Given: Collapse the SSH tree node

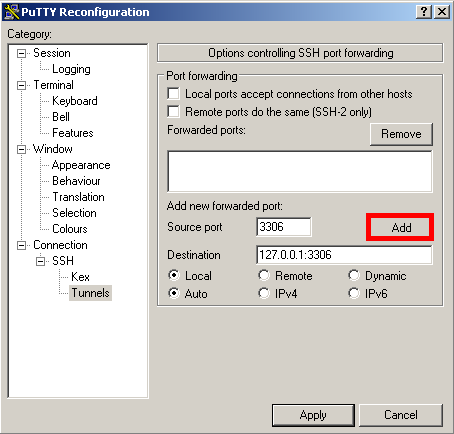Looking at the screenshot, I should click(x=40, y=261).
